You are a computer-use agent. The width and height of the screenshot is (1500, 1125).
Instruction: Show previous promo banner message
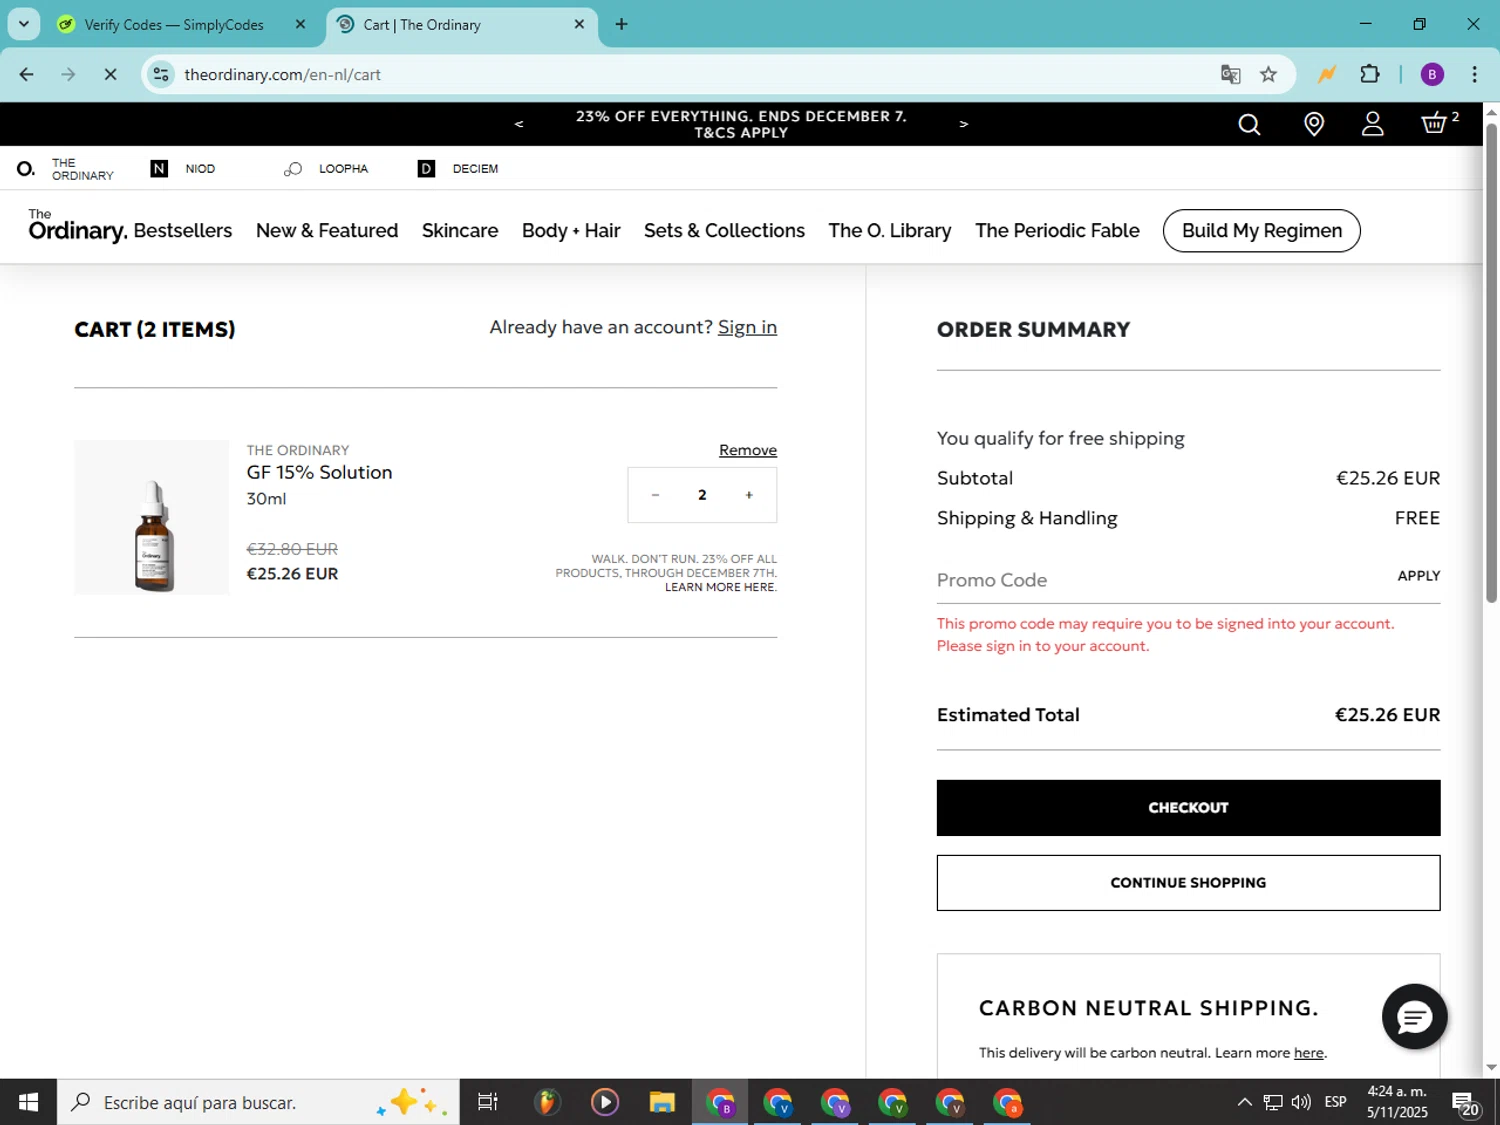tap(518, 124)
